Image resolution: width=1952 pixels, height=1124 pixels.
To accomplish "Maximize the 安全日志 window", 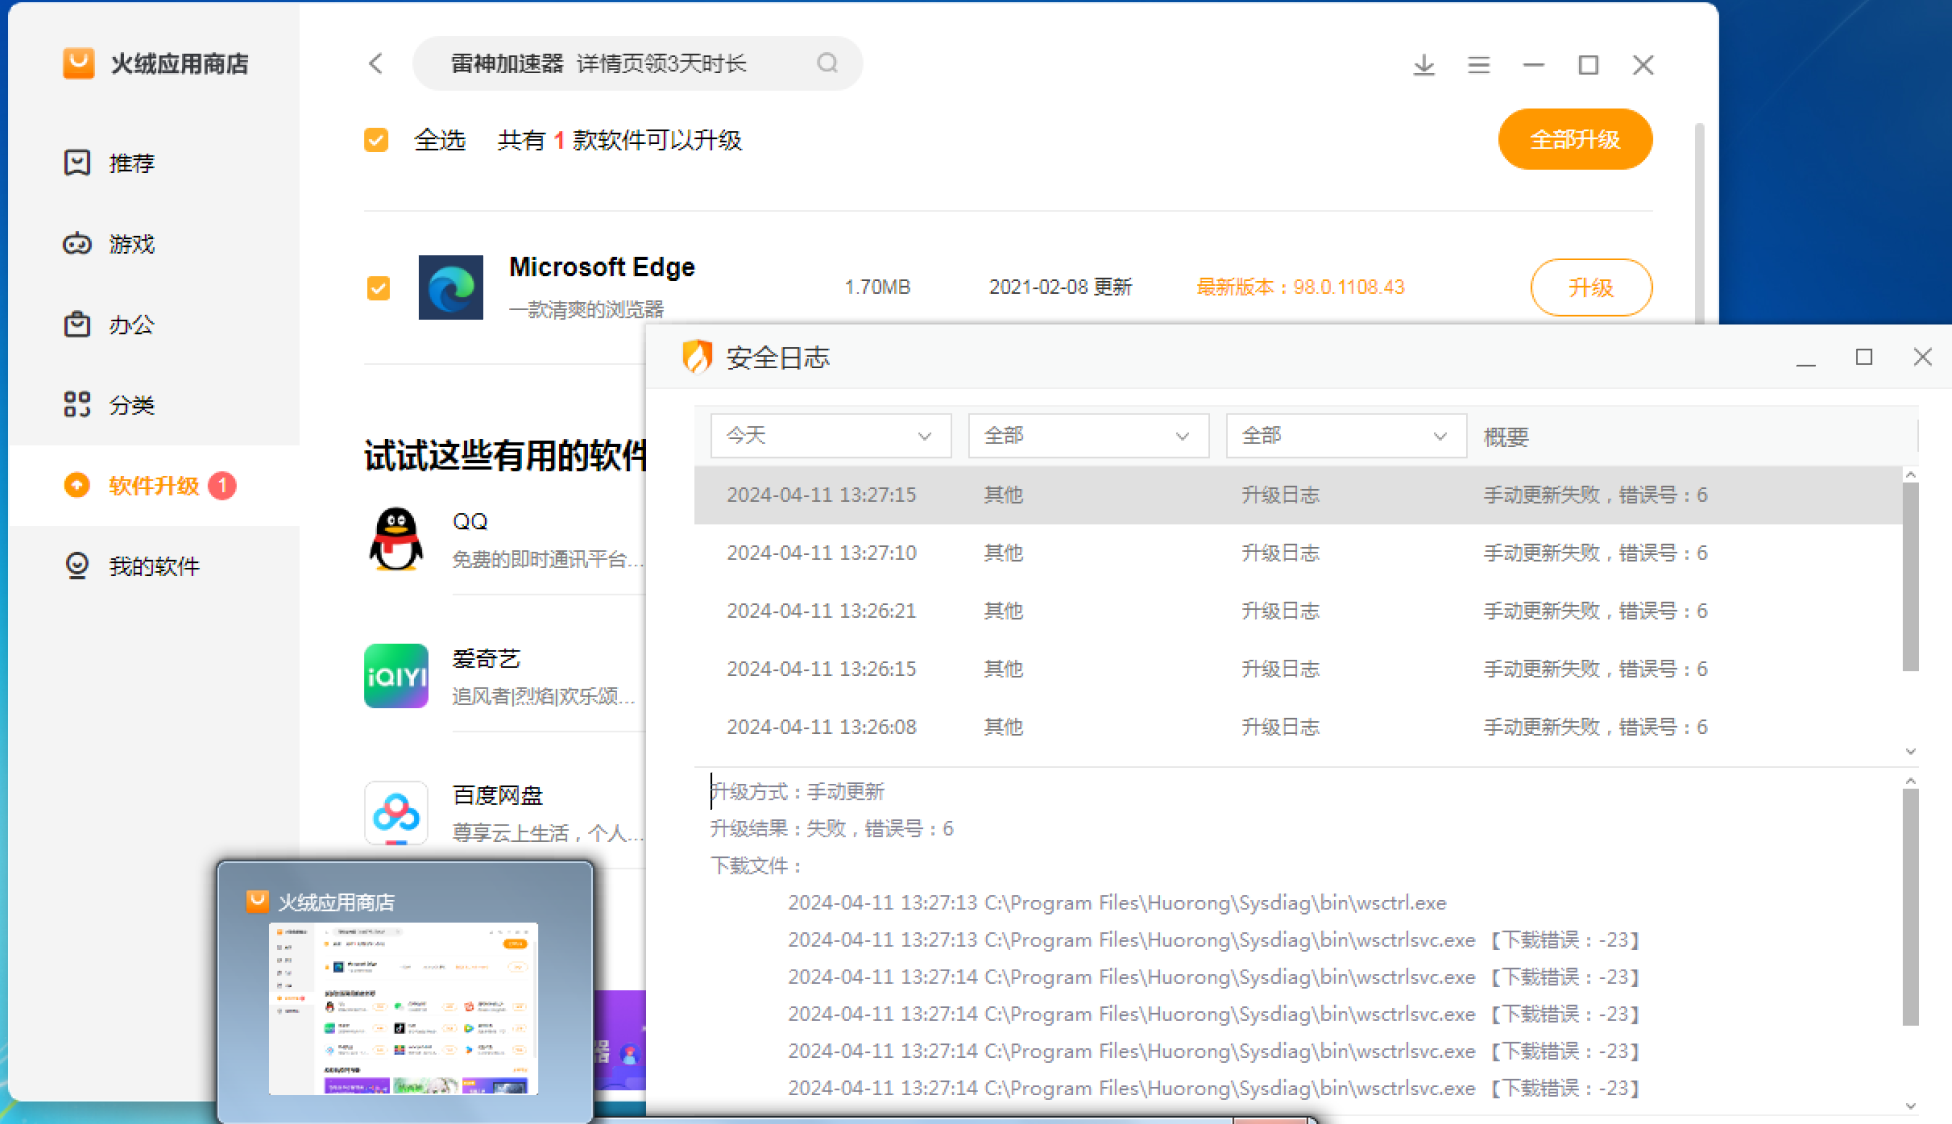I will (x=1864, y=357).
